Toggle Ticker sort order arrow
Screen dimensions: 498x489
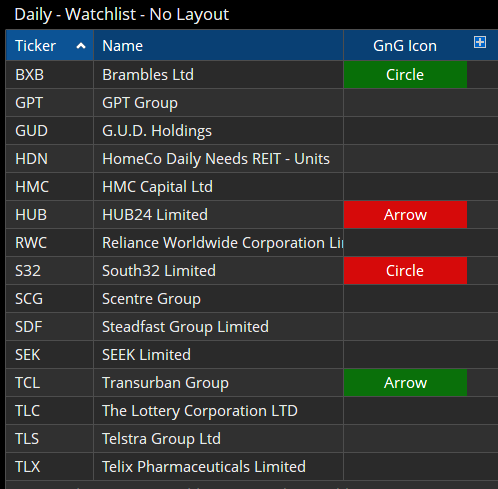(x=81, y=46)
